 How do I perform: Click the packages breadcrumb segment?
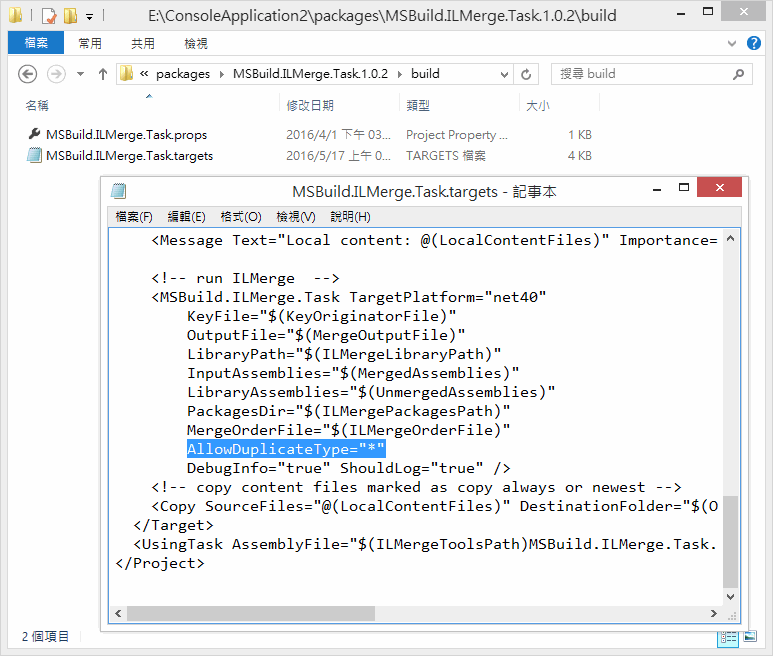pos(183,74)
